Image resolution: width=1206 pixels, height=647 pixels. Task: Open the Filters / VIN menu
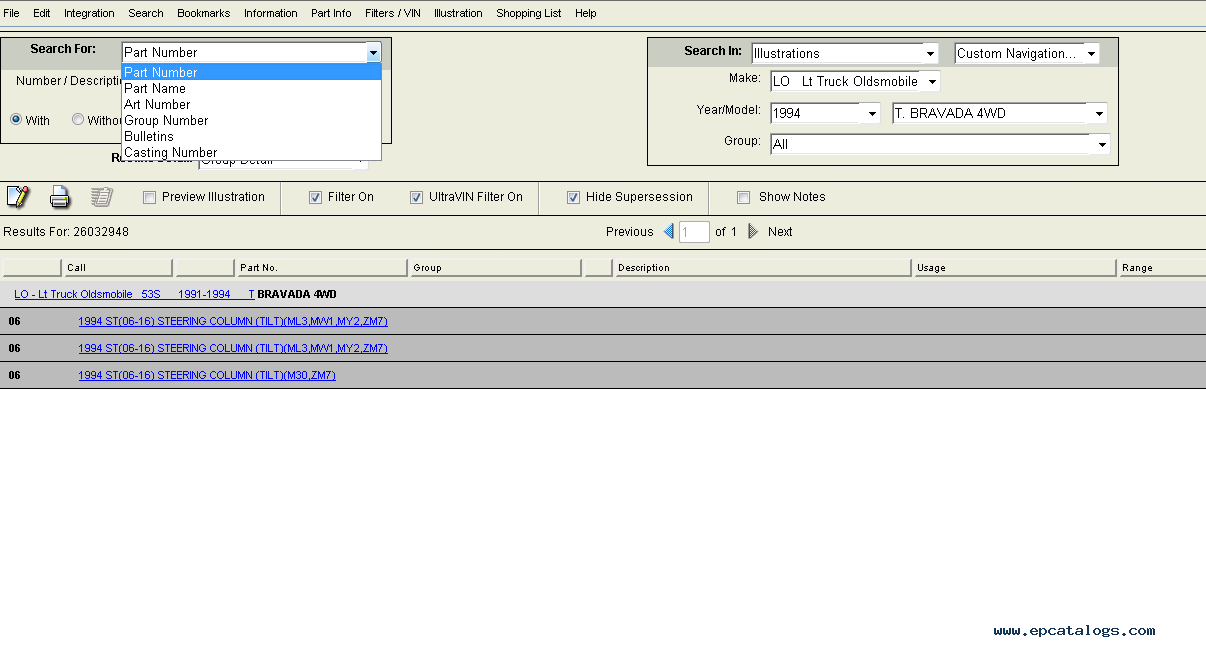pyautogui.click(x=392, y=13)
